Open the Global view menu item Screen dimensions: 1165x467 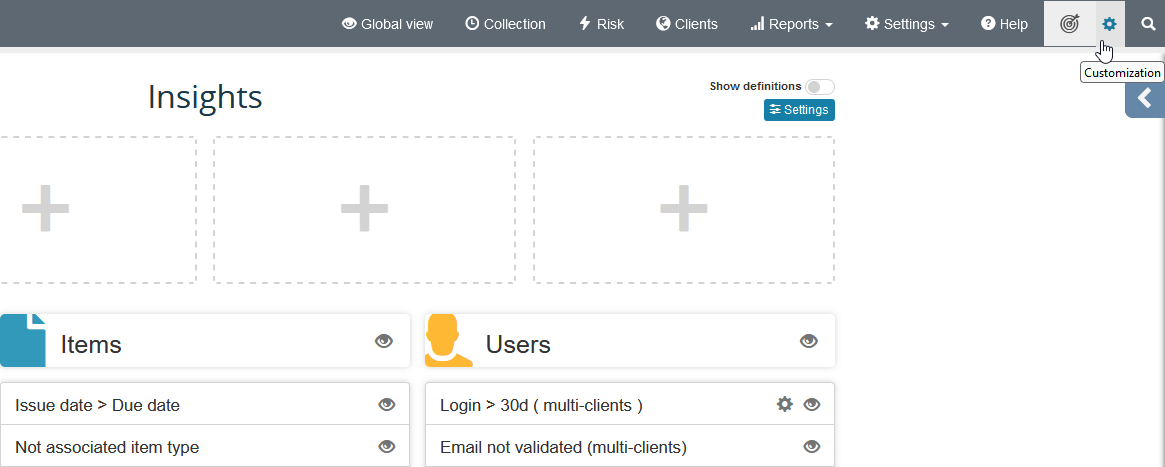(x=387, y=24)
